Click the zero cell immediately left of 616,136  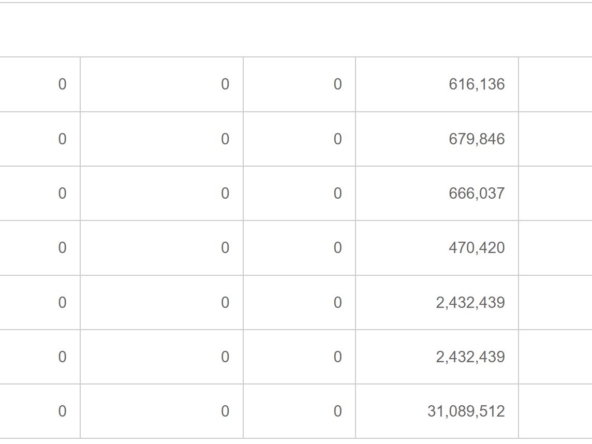299,84
